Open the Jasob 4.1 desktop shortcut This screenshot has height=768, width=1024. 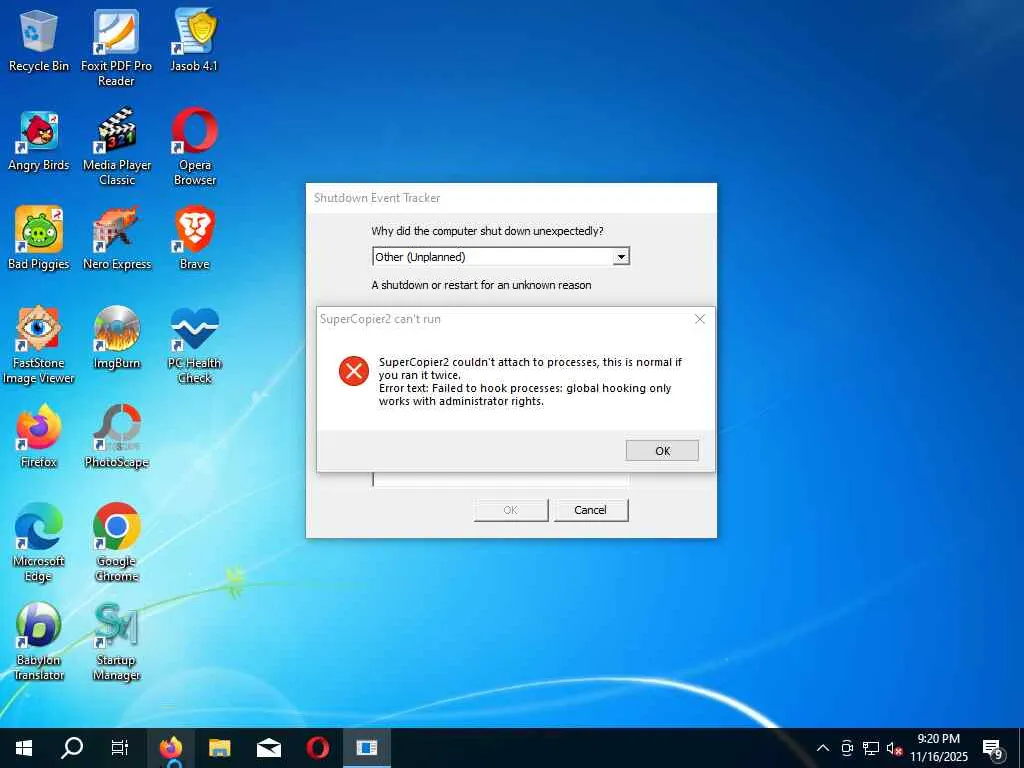point(194,40)
